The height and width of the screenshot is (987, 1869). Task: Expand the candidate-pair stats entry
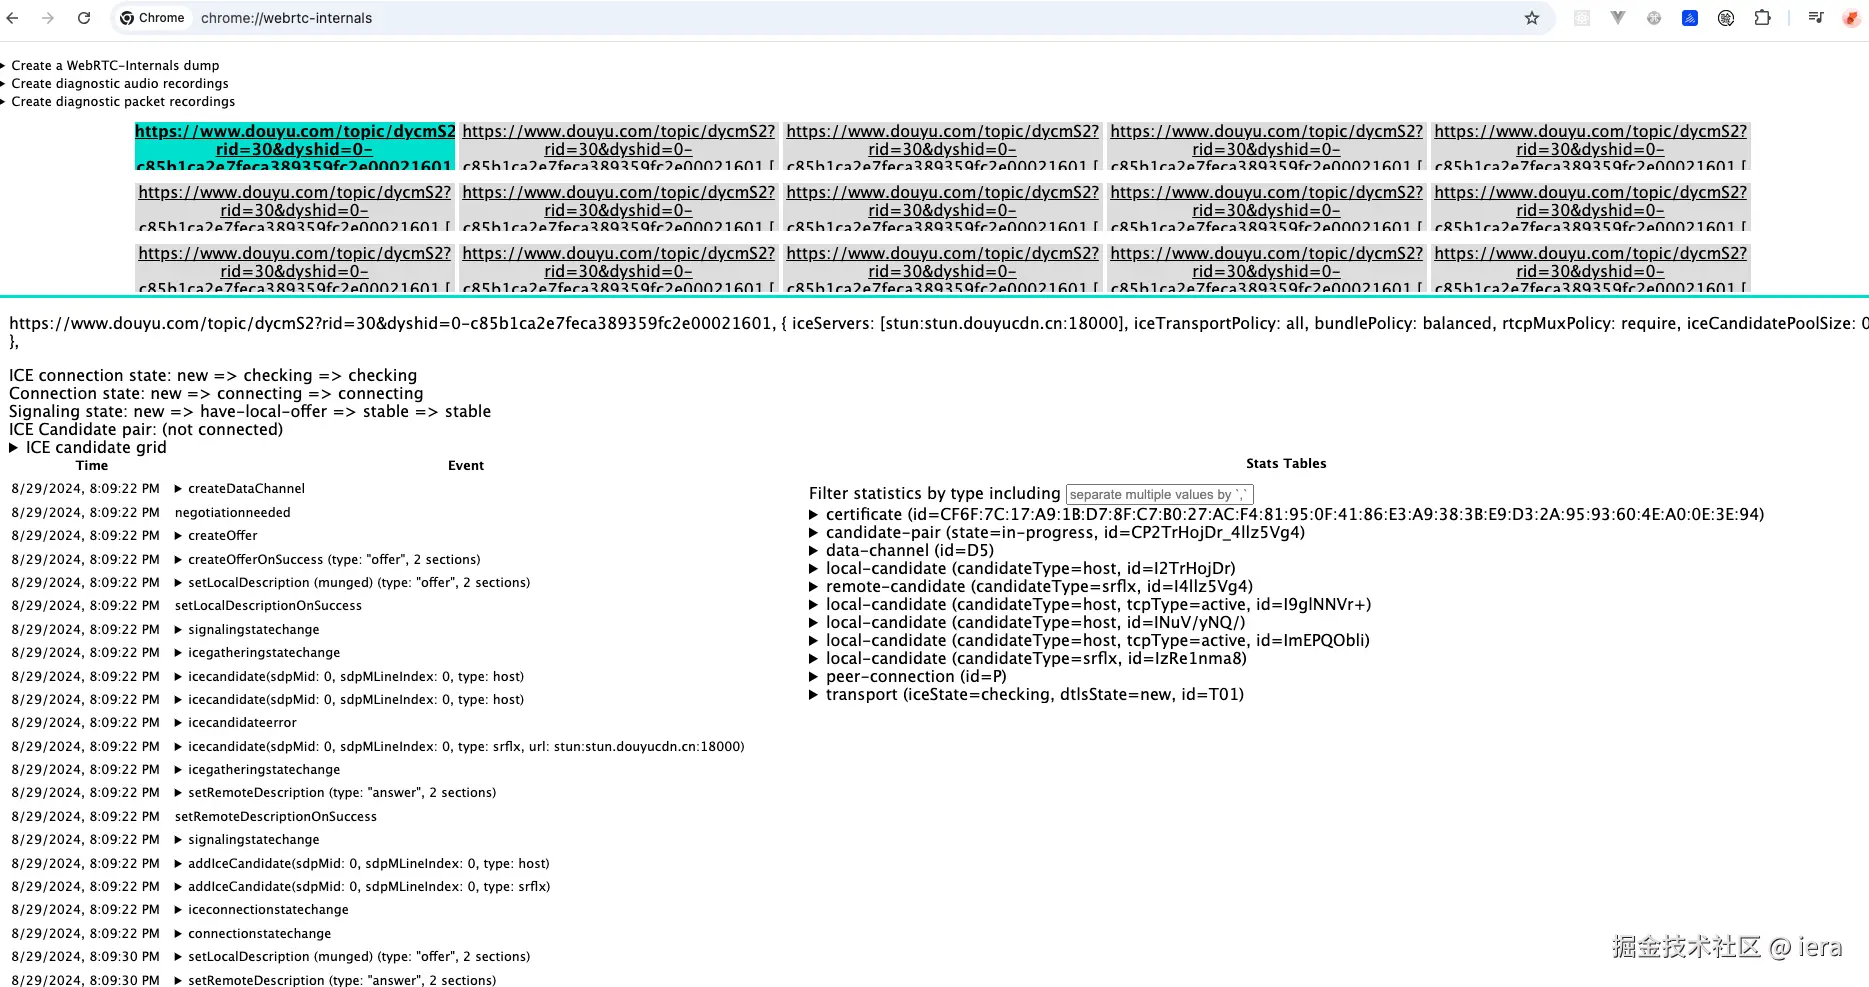[x=1057, y=533]
